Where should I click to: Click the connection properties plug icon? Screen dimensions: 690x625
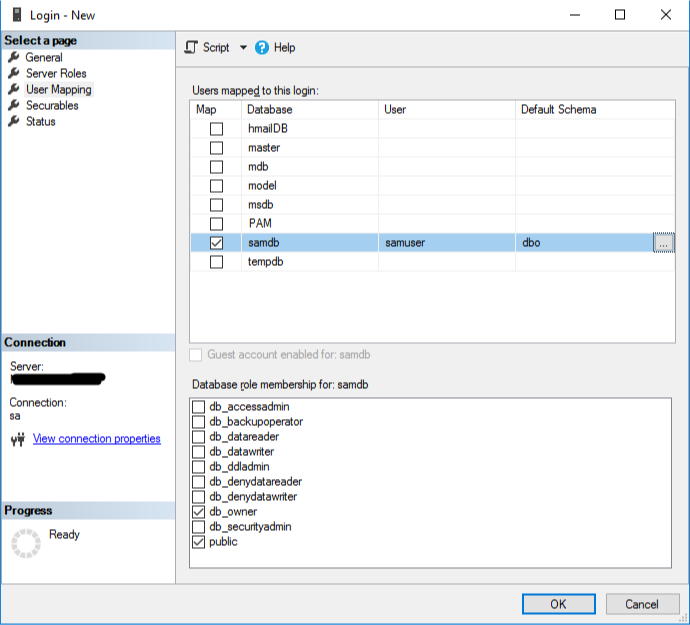pos(17,439)
